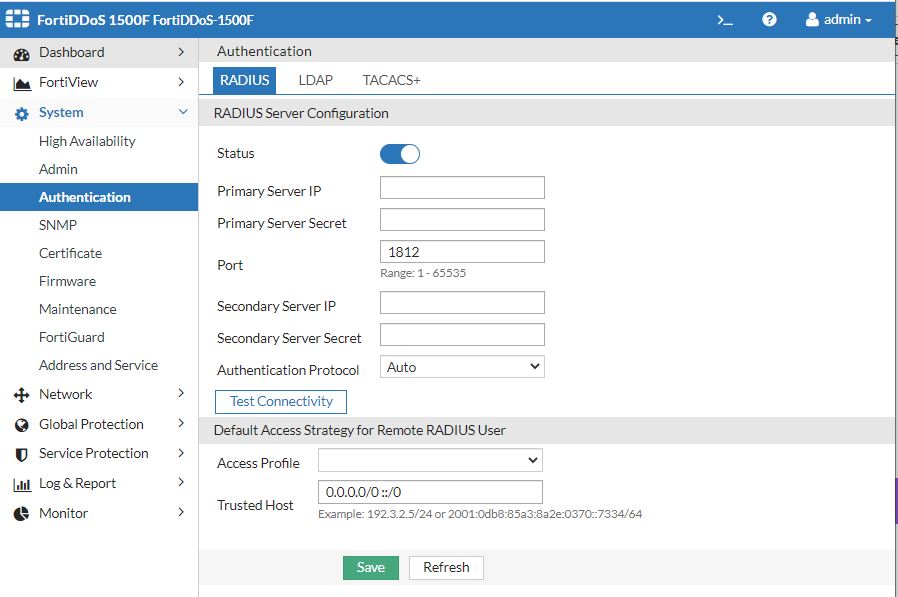Open High Availability settings
The image size is (898, 597).
(87, 142)
